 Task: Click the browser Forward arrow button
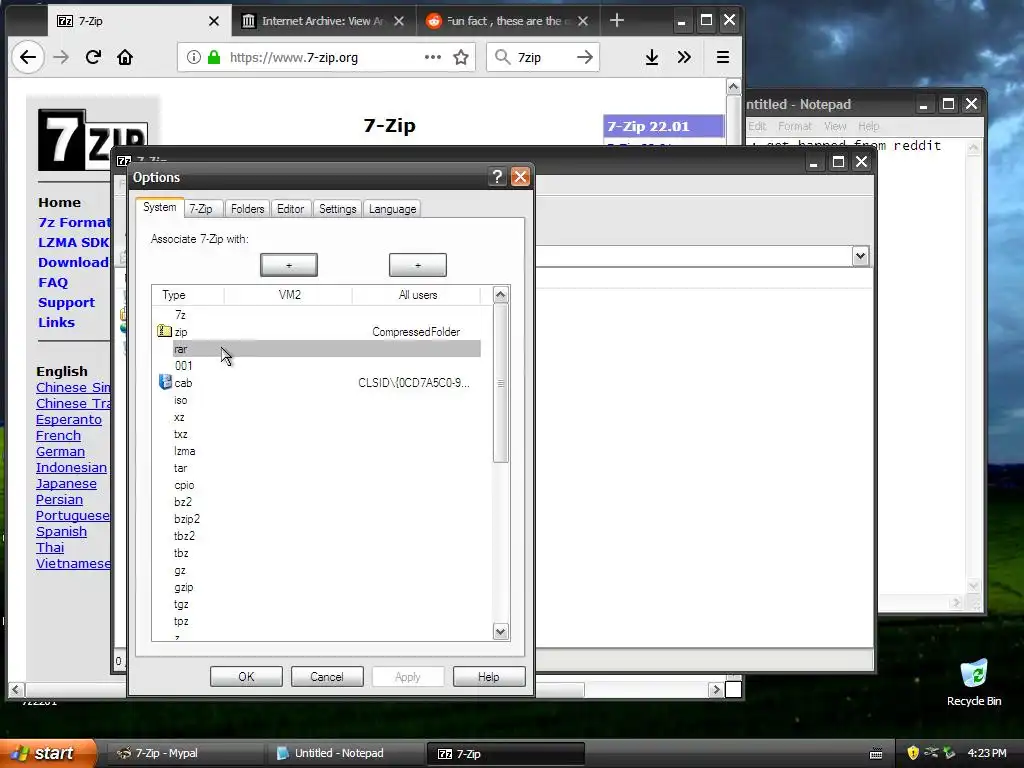point(61,57)
